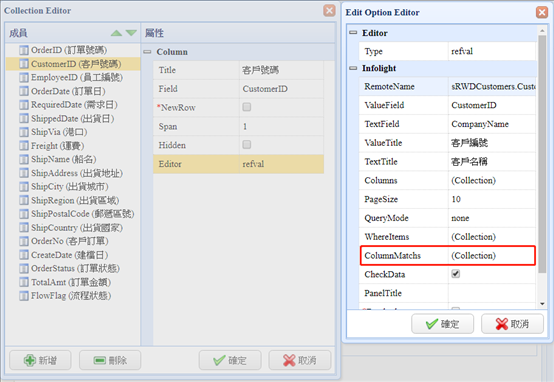Image resolution: width=554 pixels, height=382 pixels.
Task: Select ShipCountry member row text
Action: coord(77,228)
